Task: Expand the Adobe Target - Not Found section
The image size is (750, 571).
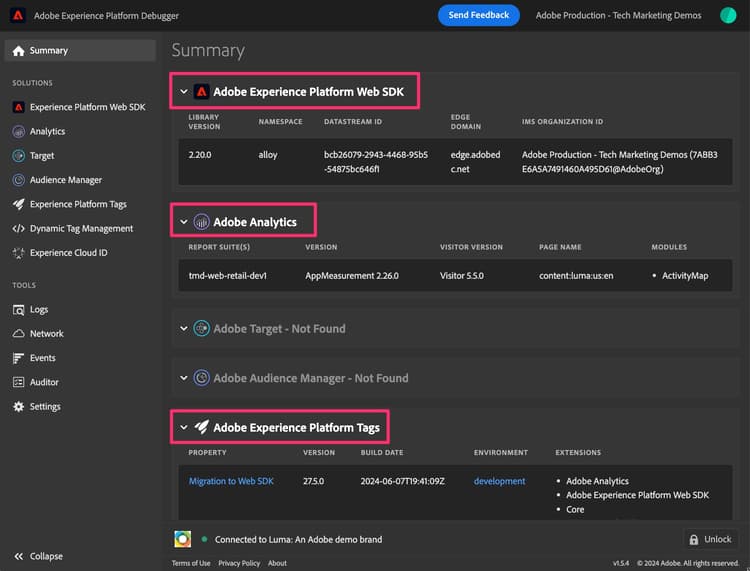Action: 184,328
